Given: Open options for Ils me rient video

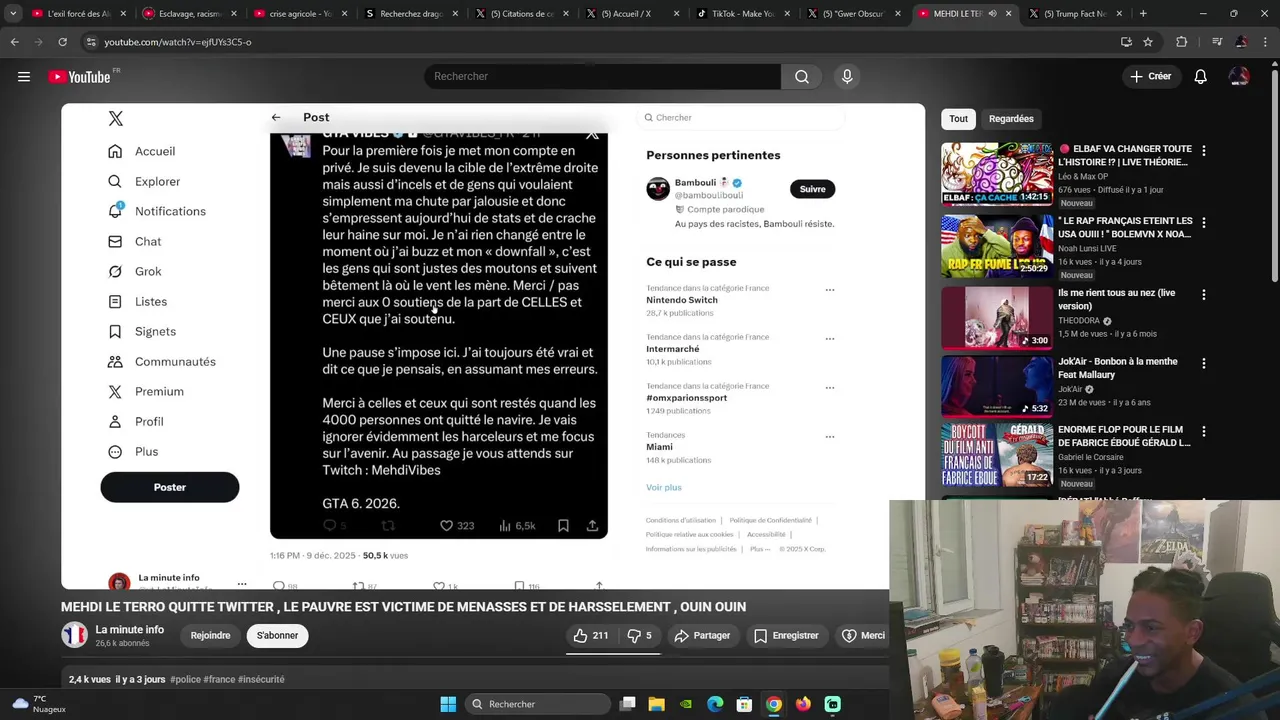Looking at the screenshot, I should coord(1203,294).
